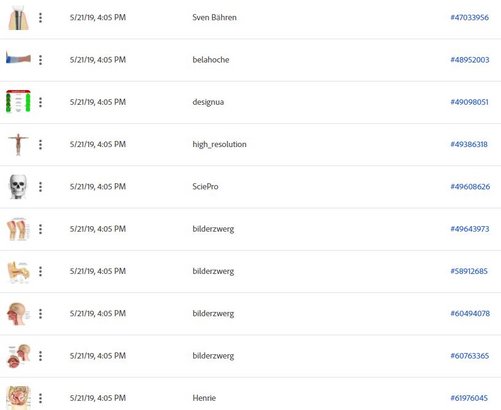This screenshot has height=410, width=501.
Task: Open asset link #61976045
Action: pyautogui.click(x=469, y=398)
